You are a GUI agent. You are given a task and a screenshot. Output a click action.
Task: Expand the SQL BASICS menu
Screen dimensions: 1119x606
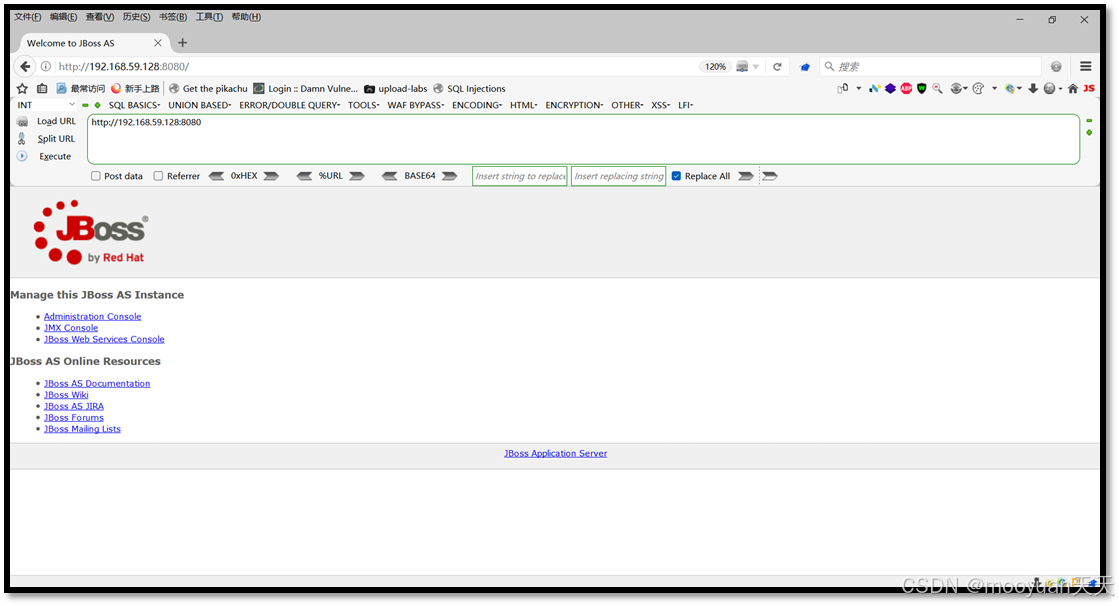click(134, 105)
